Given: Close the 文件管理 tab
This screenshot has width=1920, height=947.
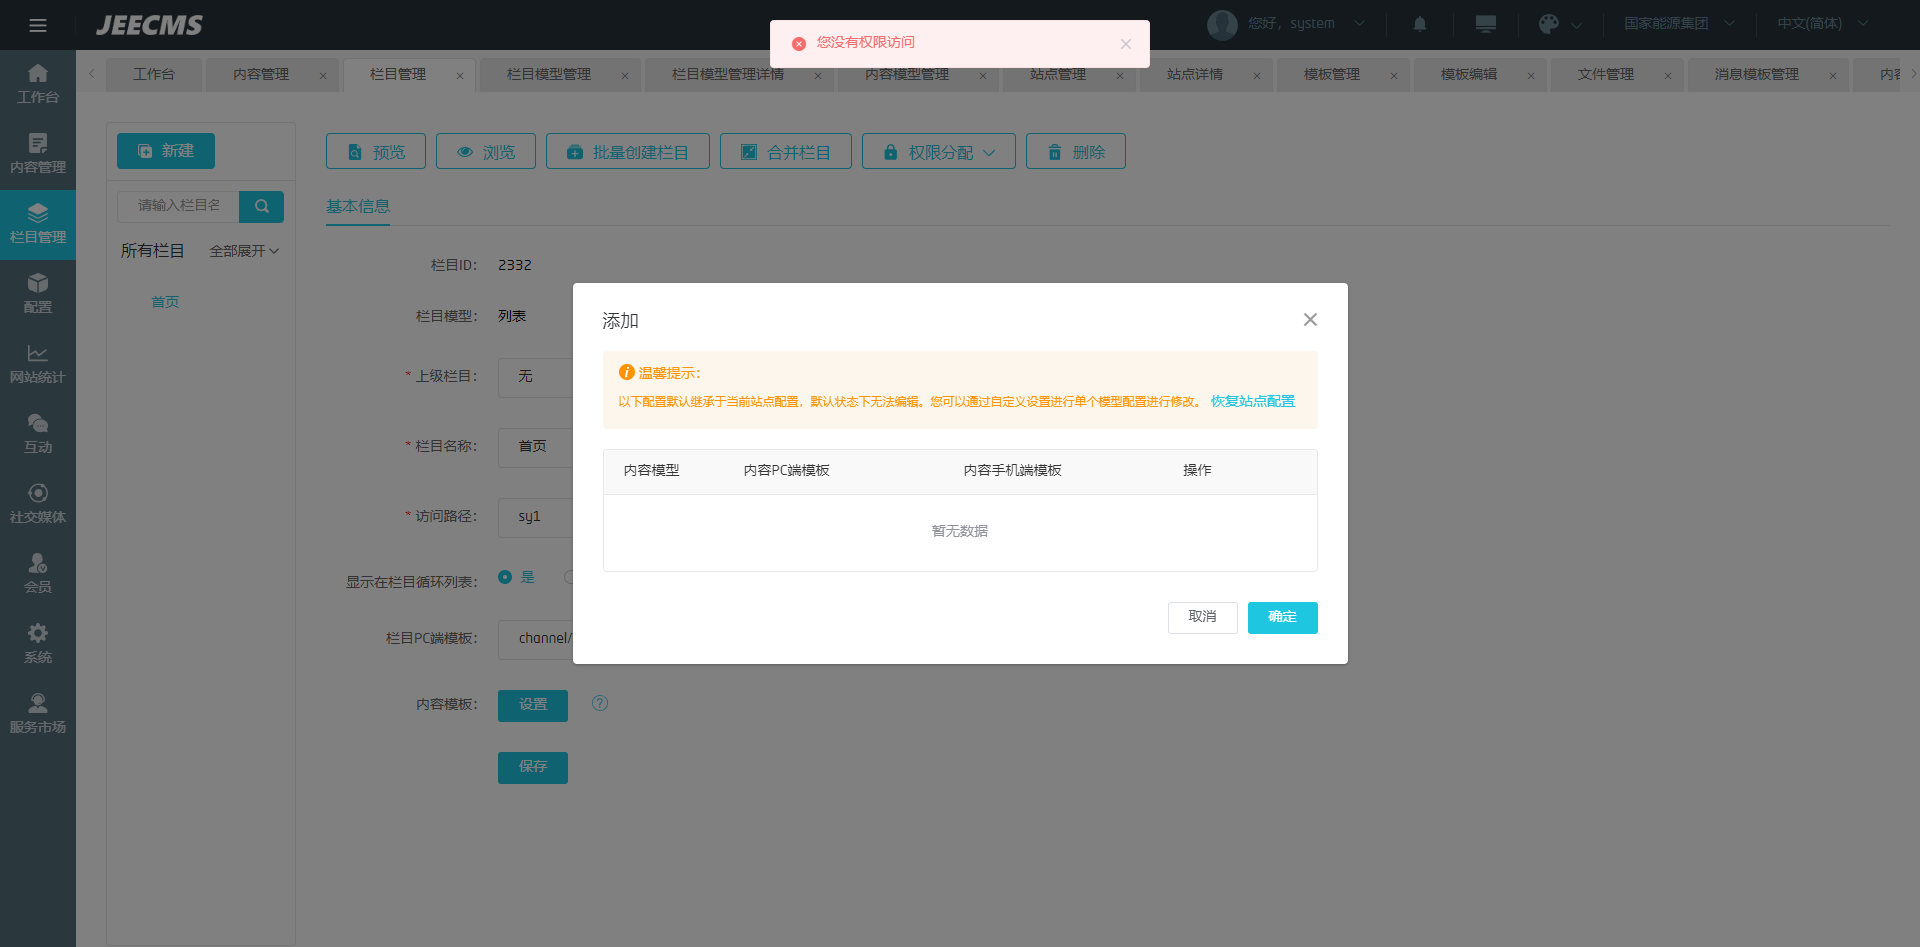Looking at the screenshot, I should pyautogui.click(x=1668, y=76).
